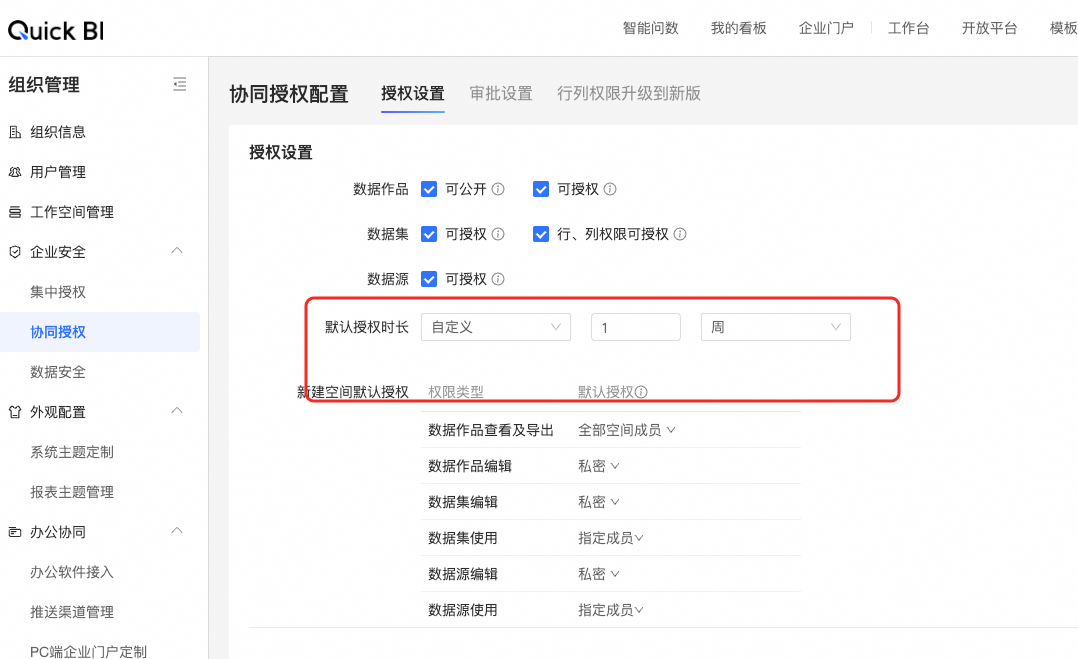Click info icon next to 数据集 可授权
Screen dimensions: 1078x659
pyautogui.click(x=498, y=234)
